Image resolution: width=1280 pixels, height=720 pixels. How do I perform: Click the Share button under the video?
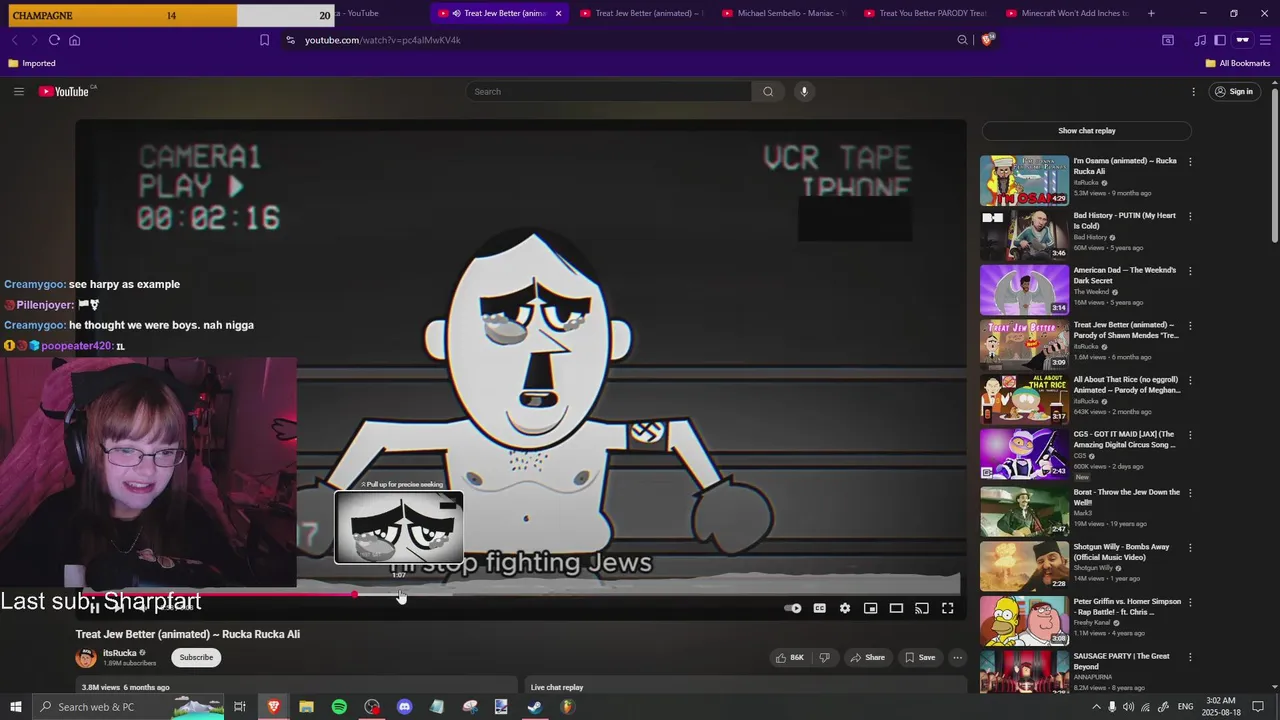pyautogui.click(x=867, y=657)
